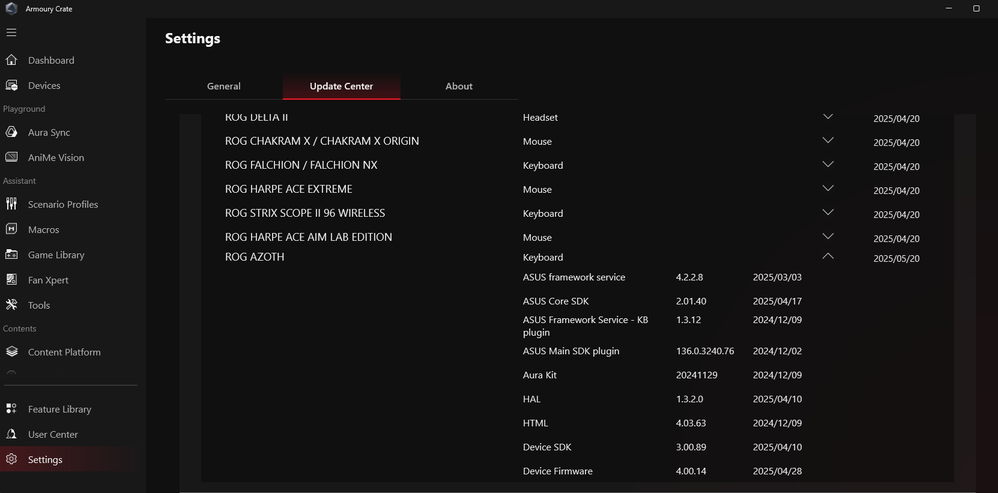998x493 pixels.
Task: Open Scenario Profiles icon
Action: (x=11, y=204)
